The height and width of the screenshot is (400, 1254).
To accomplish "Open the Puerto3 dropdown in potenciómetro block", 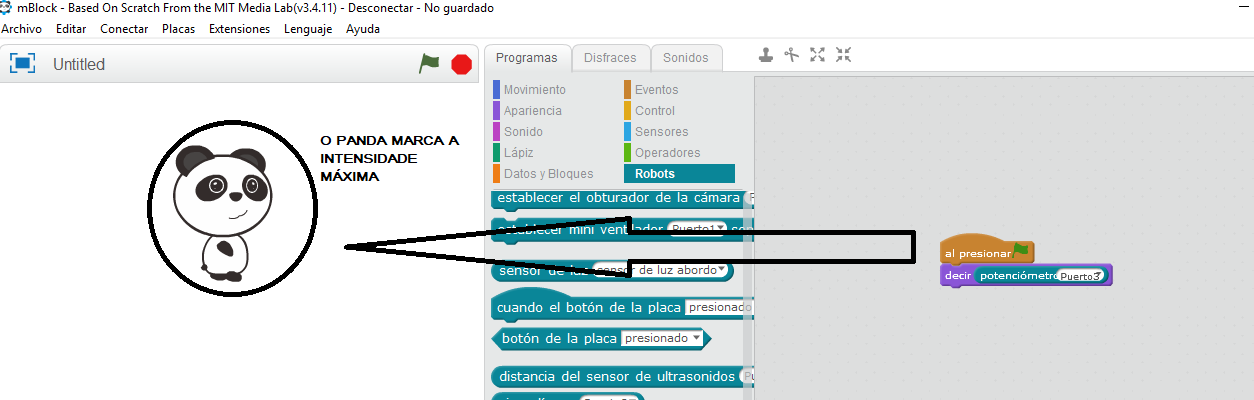I will 1083,276.
